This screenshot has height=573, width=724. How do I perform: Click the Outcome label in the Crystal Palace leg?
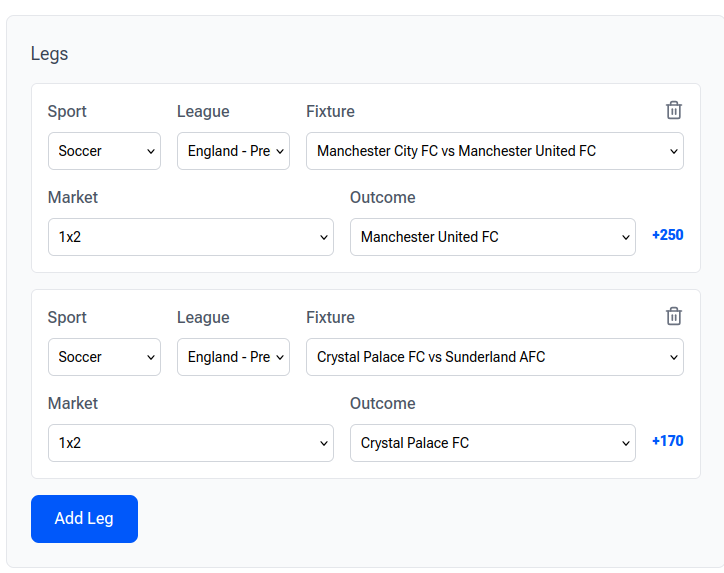tap(382, 404)
